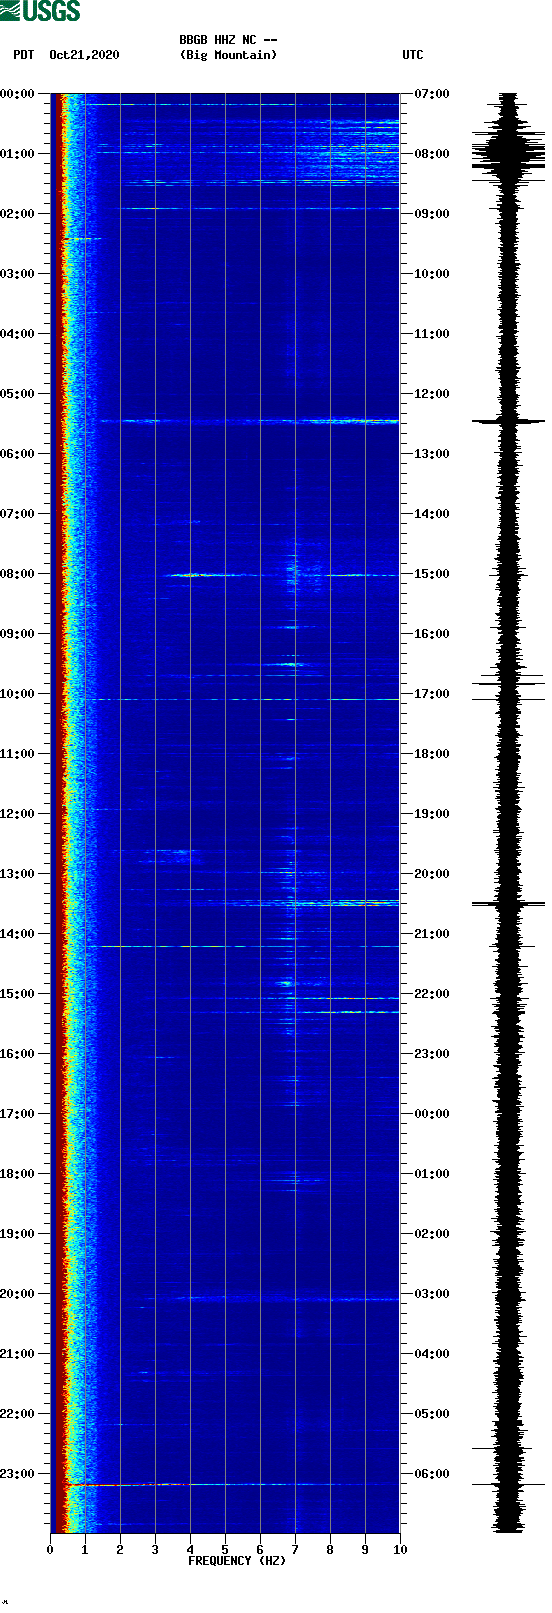Image resolution: width=552 pixels, height=1613 pixels.
Task: Click the 3 Hz frequency tick label
Action: 155,1550
